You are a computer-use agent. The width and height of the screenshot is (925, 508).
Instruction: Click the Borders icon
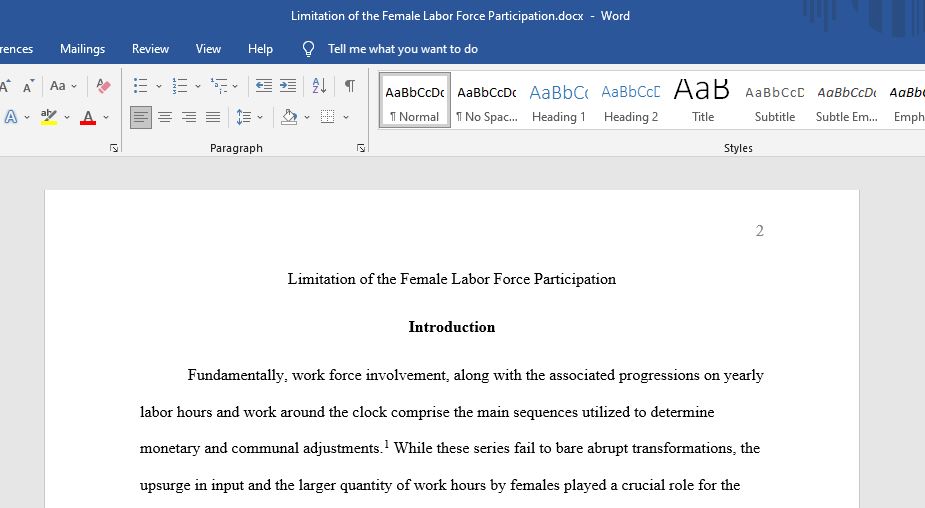(x=327, y=117)
